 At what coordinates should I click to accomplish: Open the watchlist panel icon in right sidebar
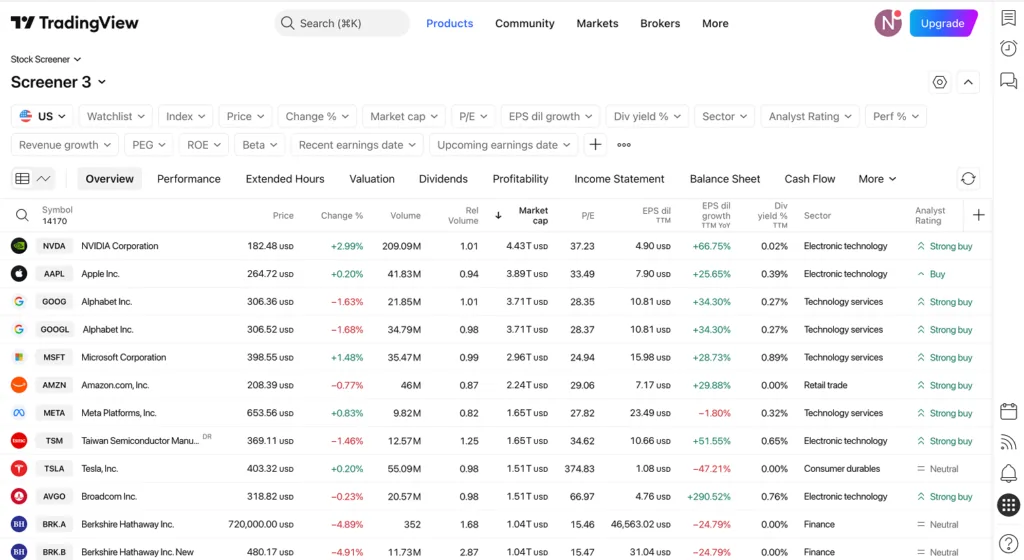tap(1008, 18)
